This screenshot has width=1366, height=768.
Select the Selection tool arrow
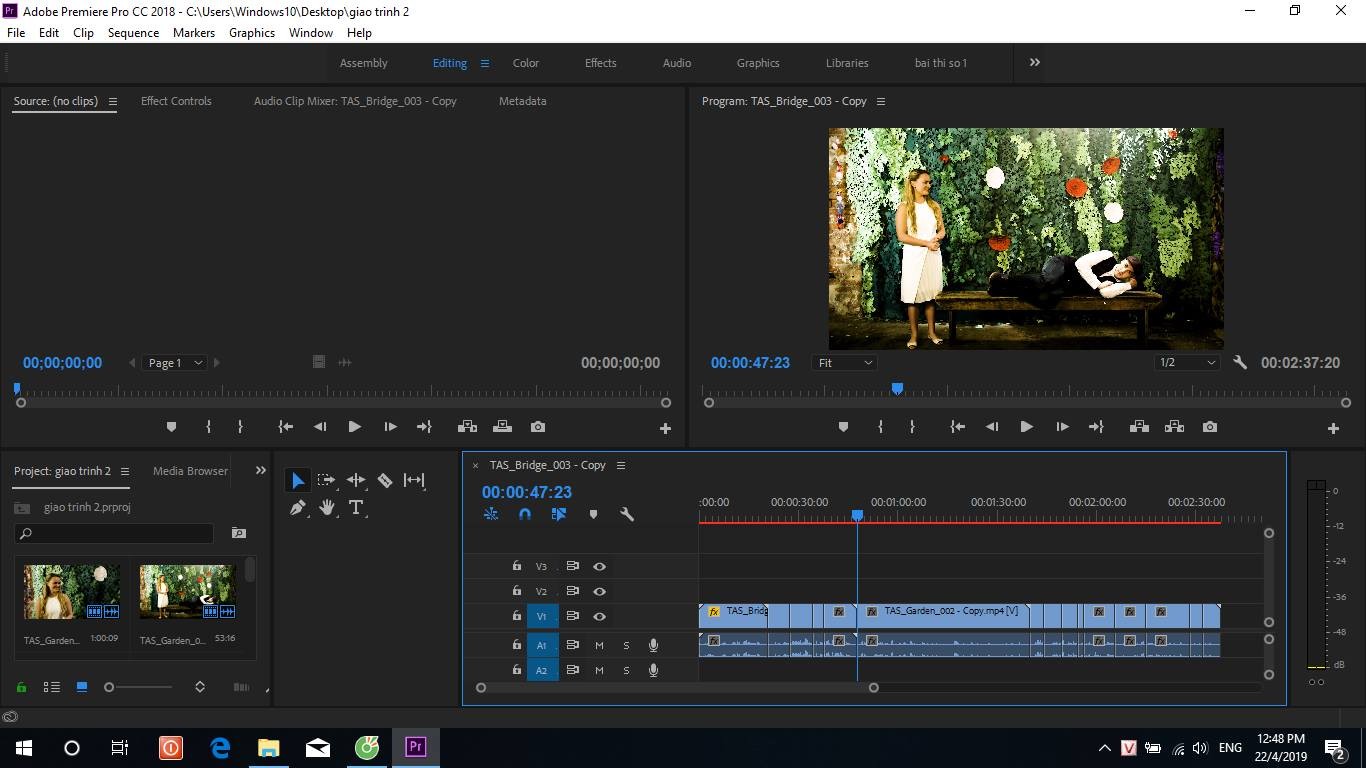pyautogui.click(x=298, y=481)
